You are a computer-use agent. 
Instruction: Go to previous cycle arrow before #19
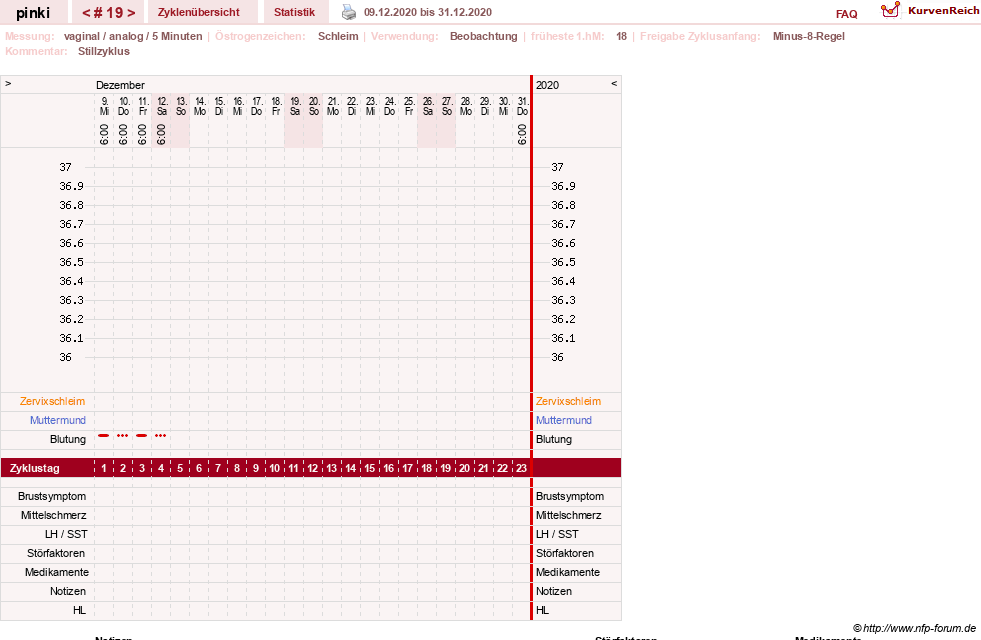coord(86,13)
